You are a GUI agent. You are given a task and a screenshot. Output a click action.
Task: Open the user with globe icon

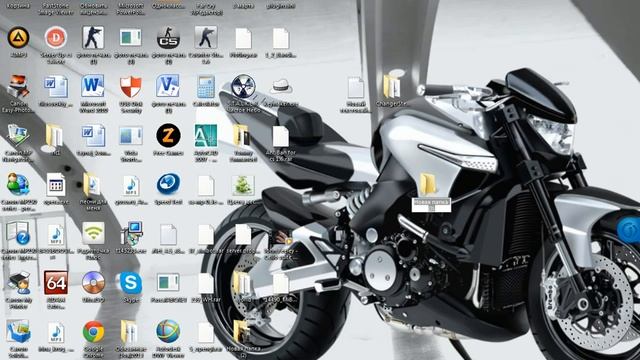tap(18, 184)
